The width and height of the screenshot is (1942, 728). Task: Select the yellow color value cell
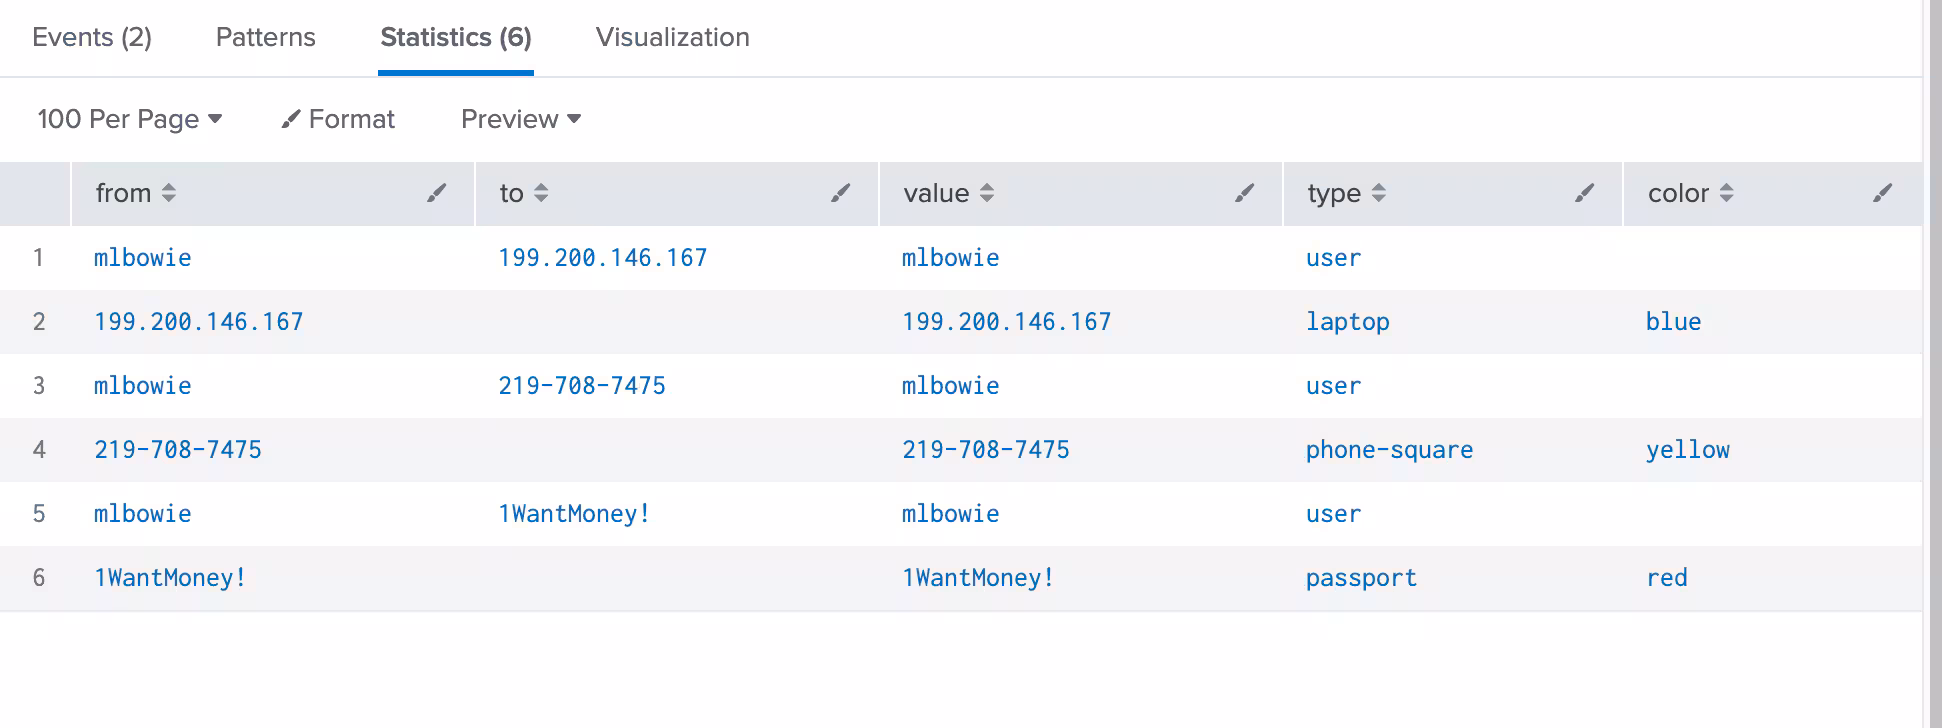coord(1687,450)
